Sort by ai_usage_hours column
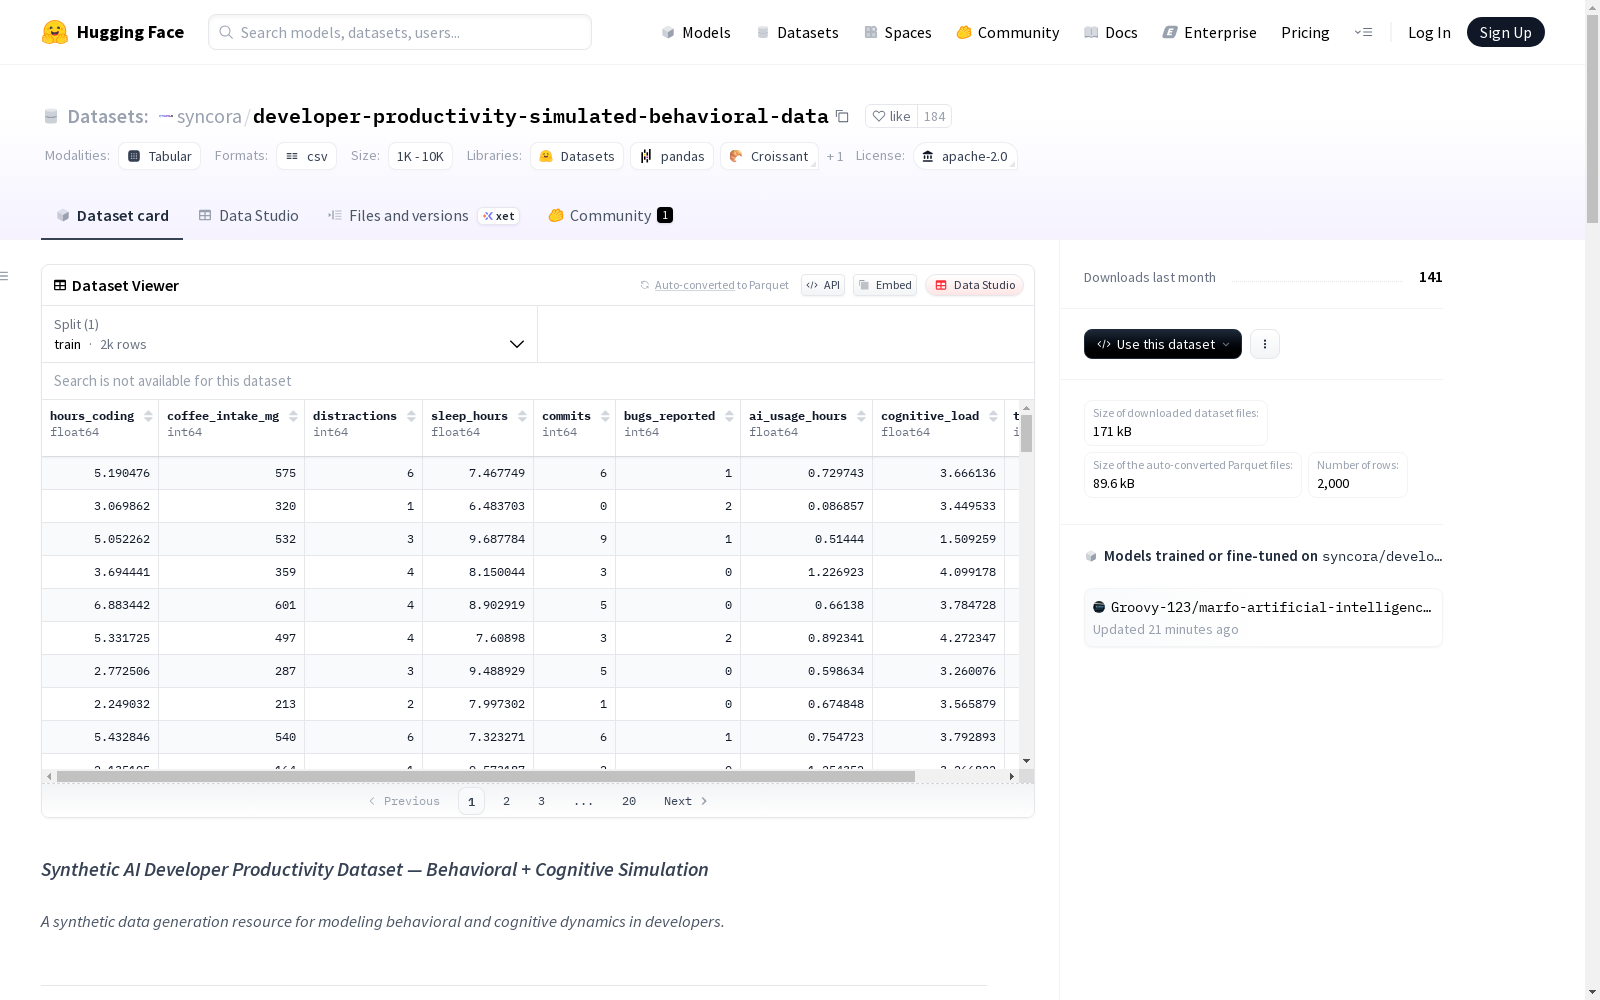Image resolution: width=1600 pixels, height=1000 pixels. pos(861,416)
